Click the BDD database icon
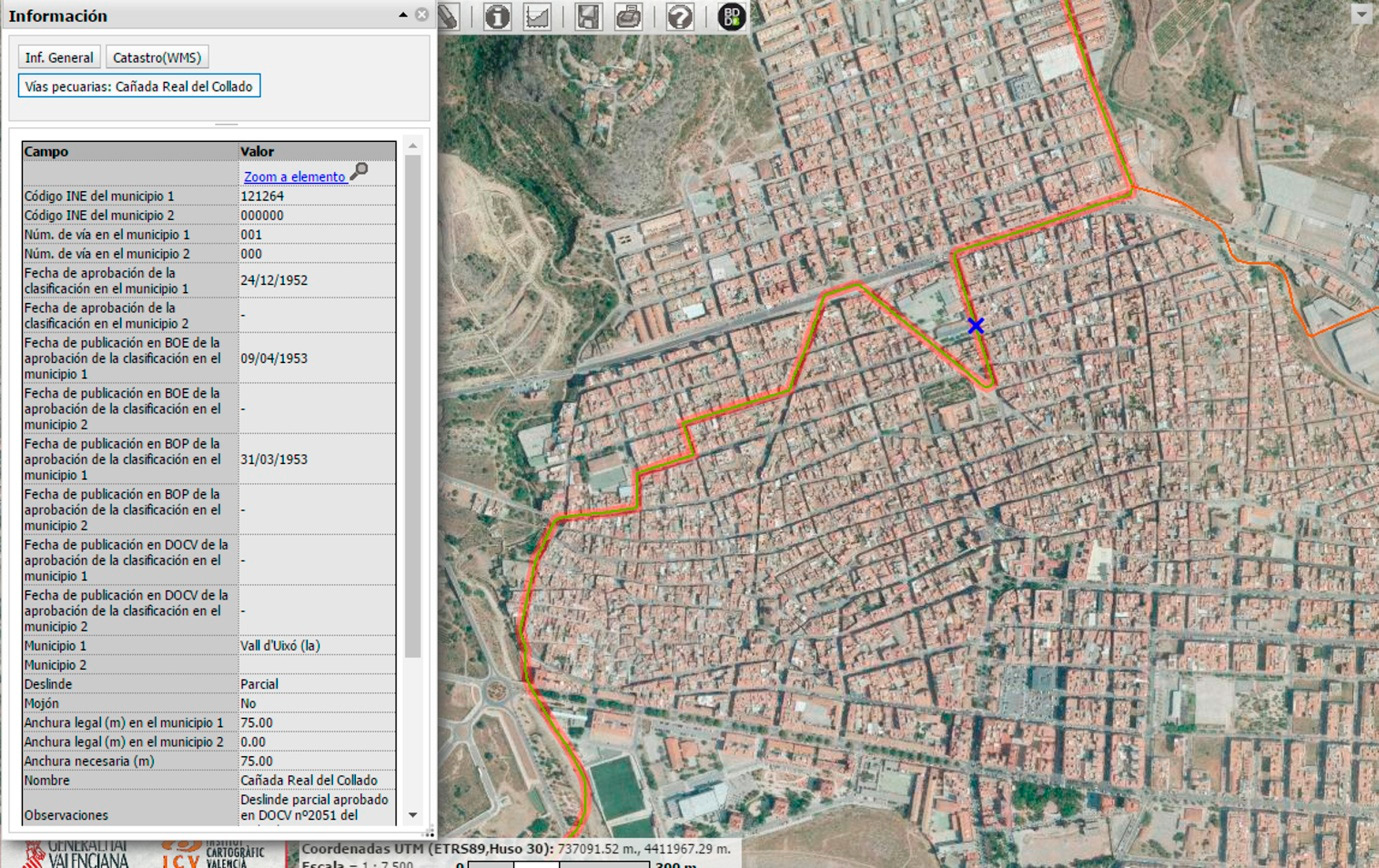The height and width of the screenshot is (868, 1379). click(733, 16)
